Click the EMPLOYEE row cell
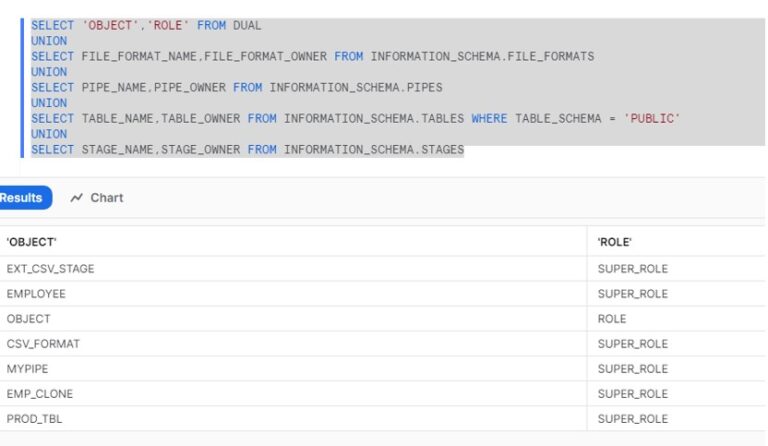The width and height of the screenshot is (768, 446). coord(36,294)
